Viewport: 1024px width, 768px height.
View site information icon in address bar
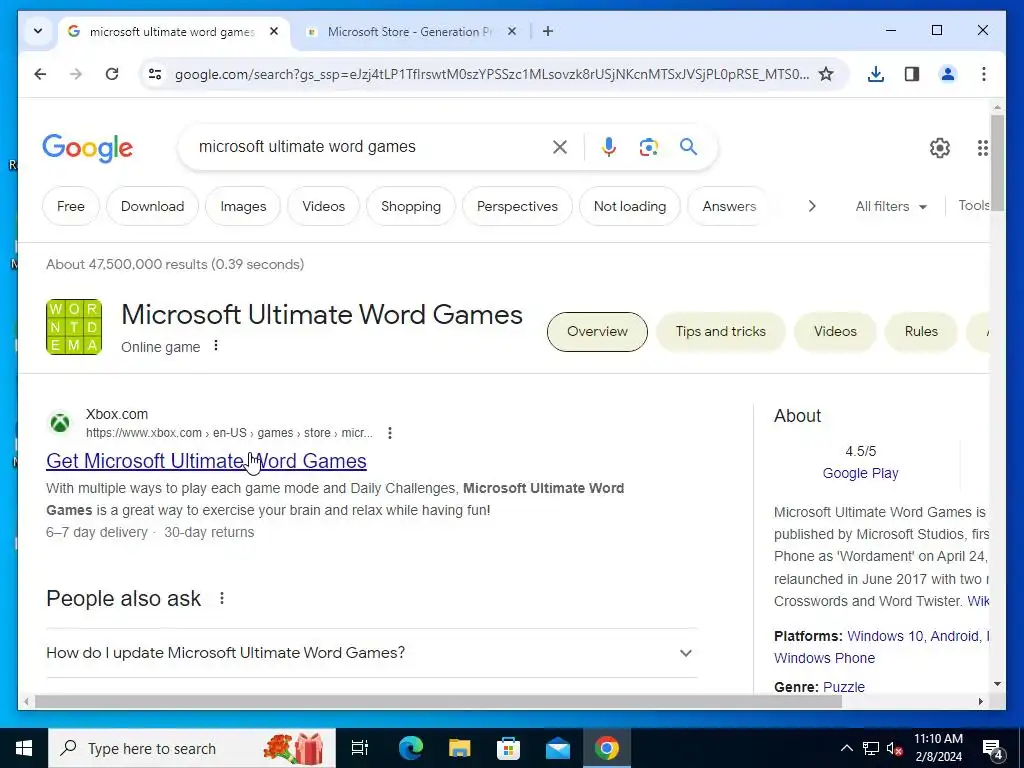pyautogui.click(x=155, y=74)
